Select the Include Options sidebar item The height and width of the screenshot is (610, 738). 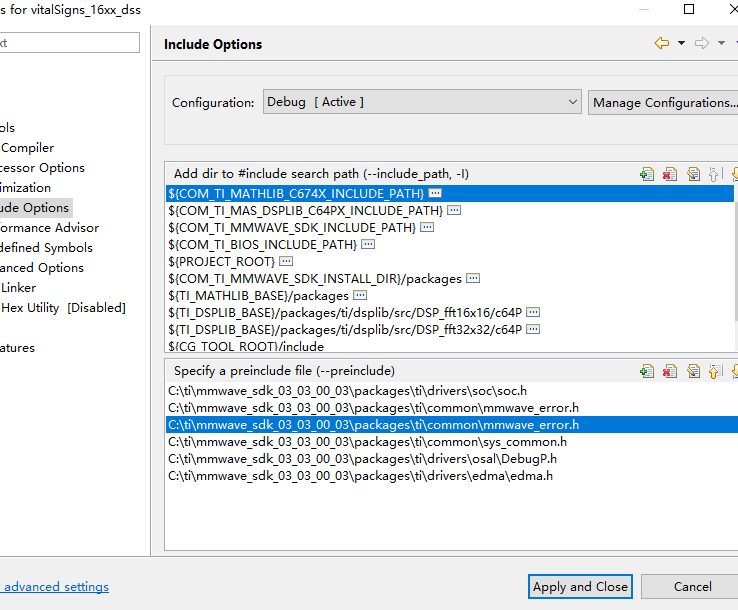click(35, 208)
